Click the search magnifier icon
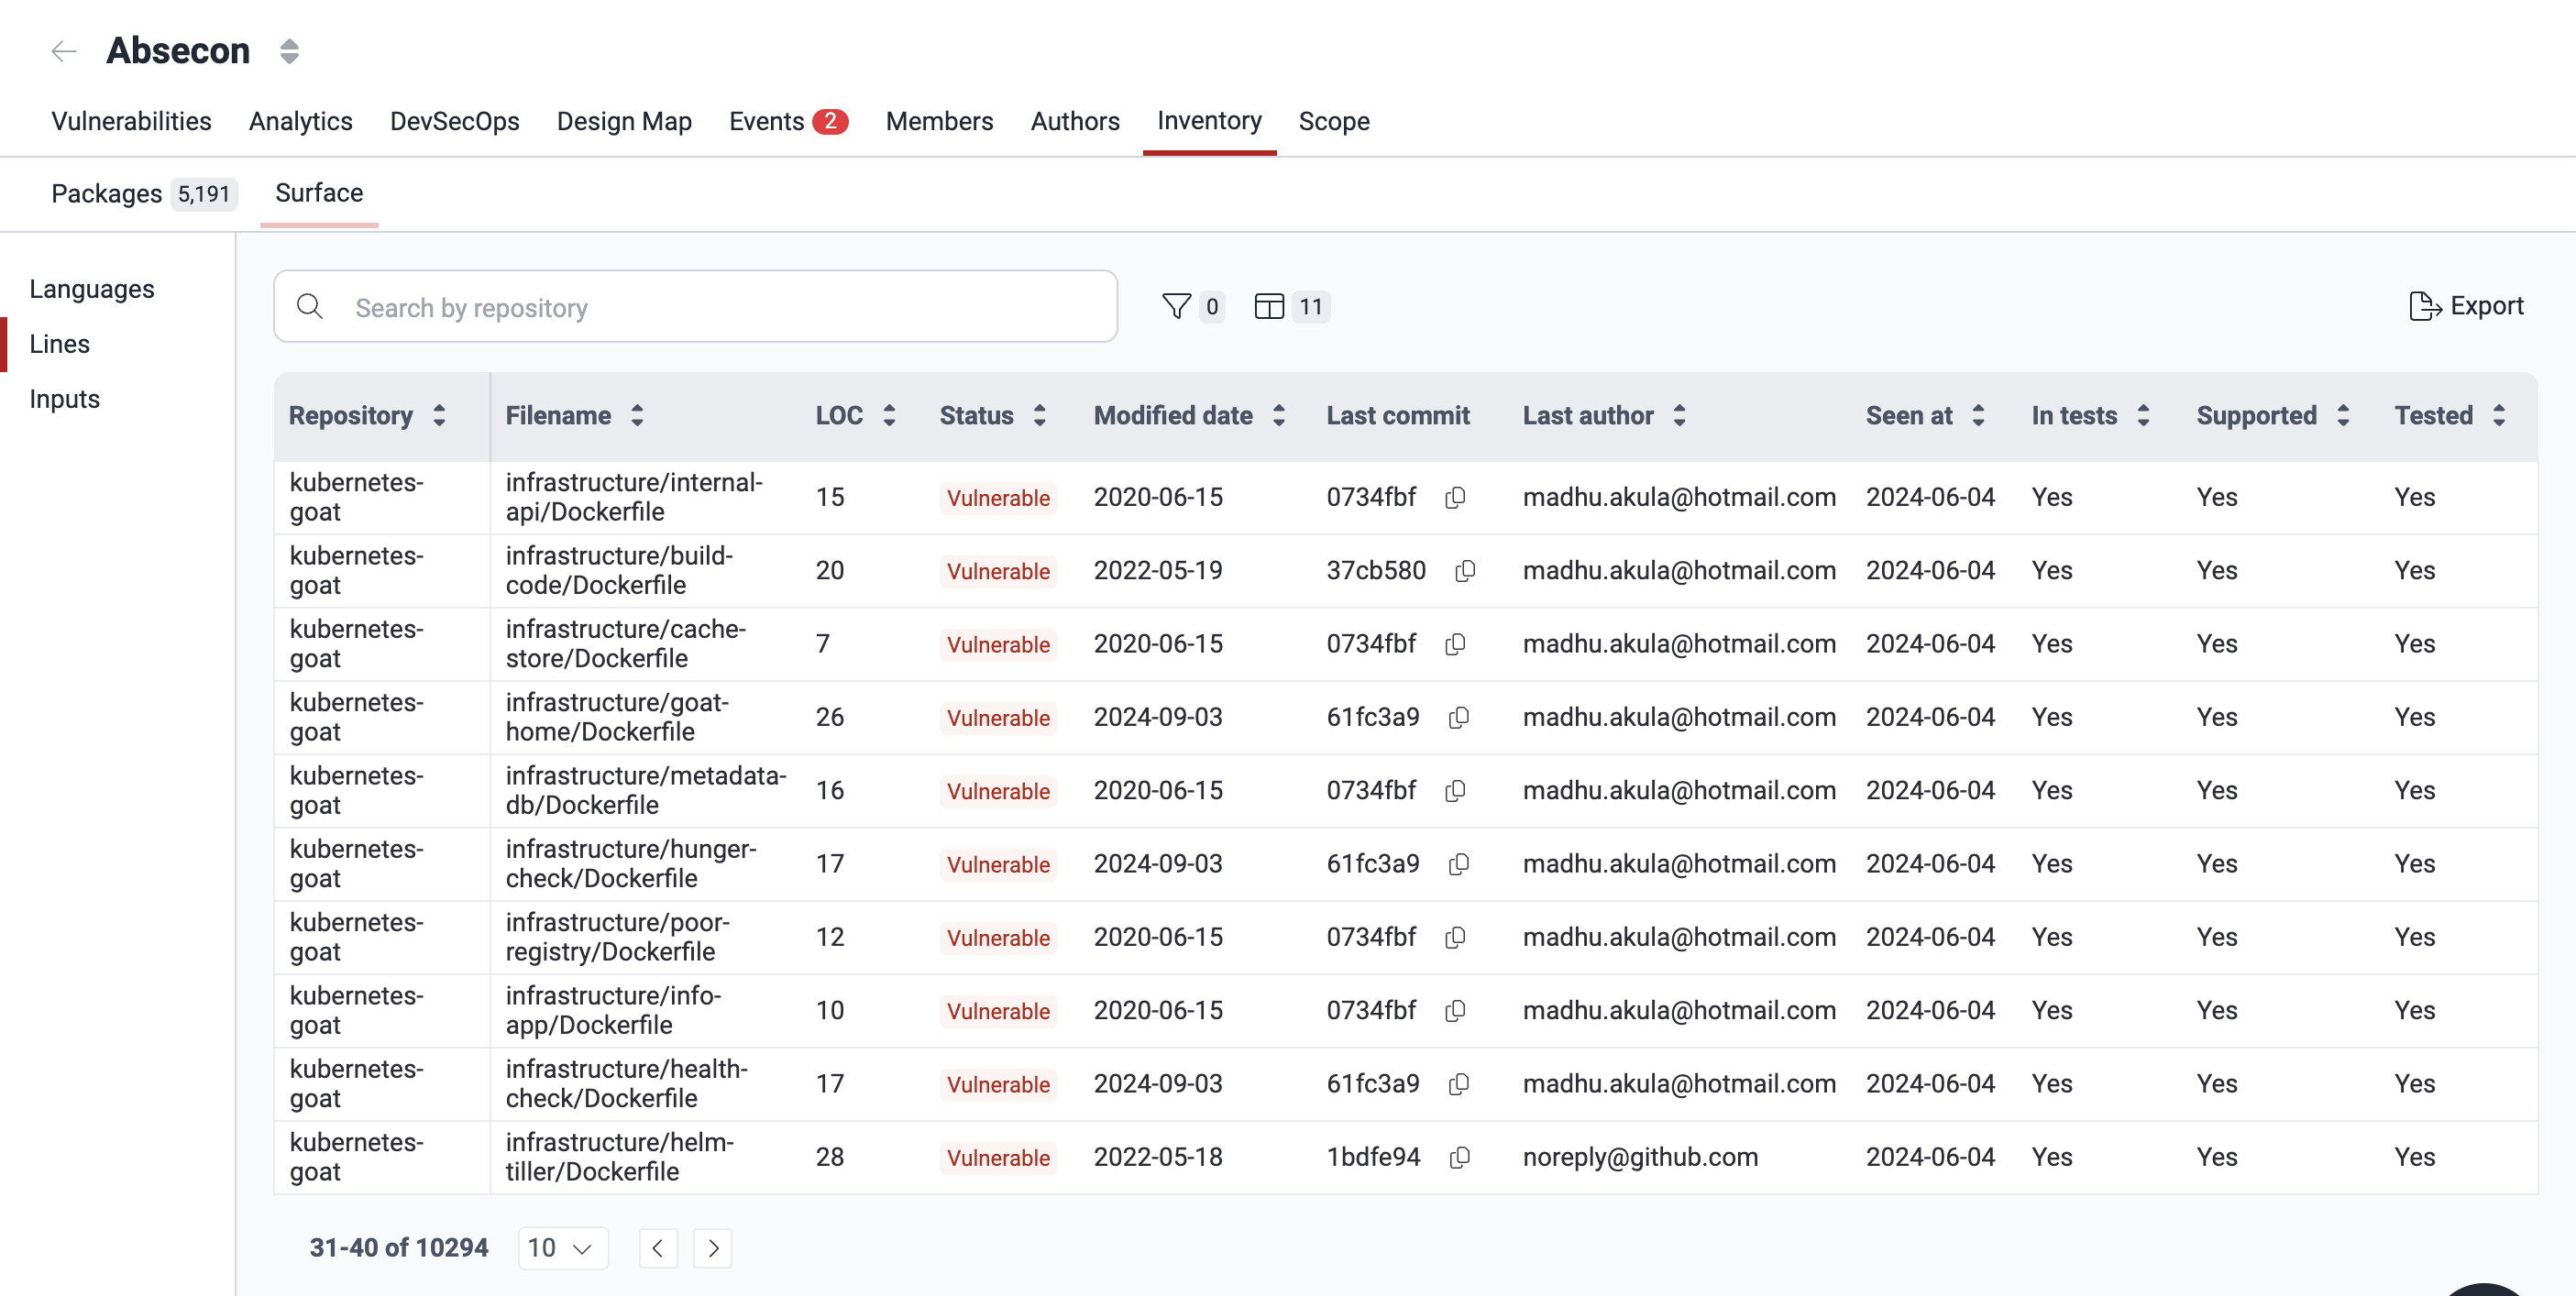2576x1296 pixels. [x=310, y=306]
